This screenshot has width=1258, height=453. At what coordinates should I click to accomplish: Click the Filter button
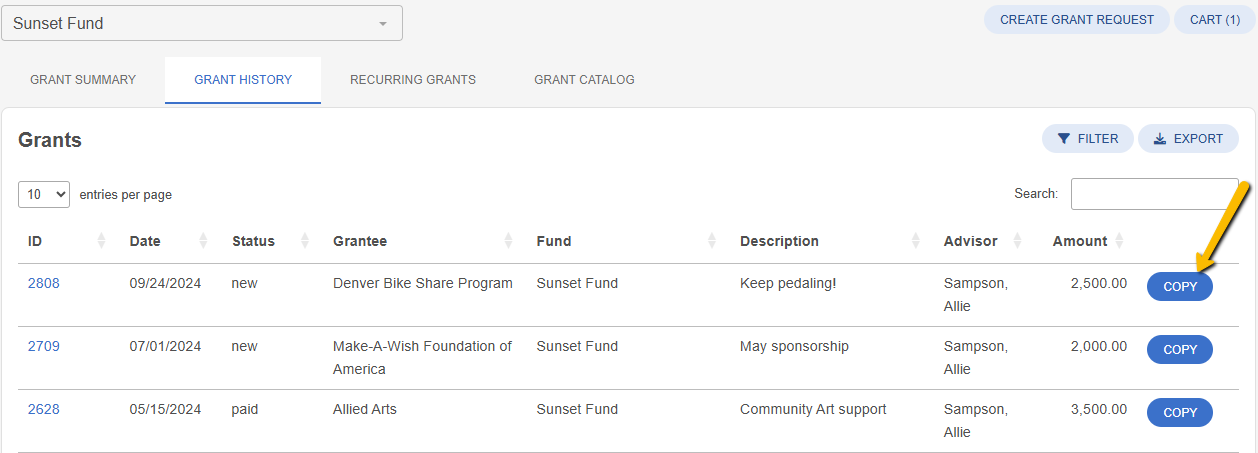[x=1088, y=139]
